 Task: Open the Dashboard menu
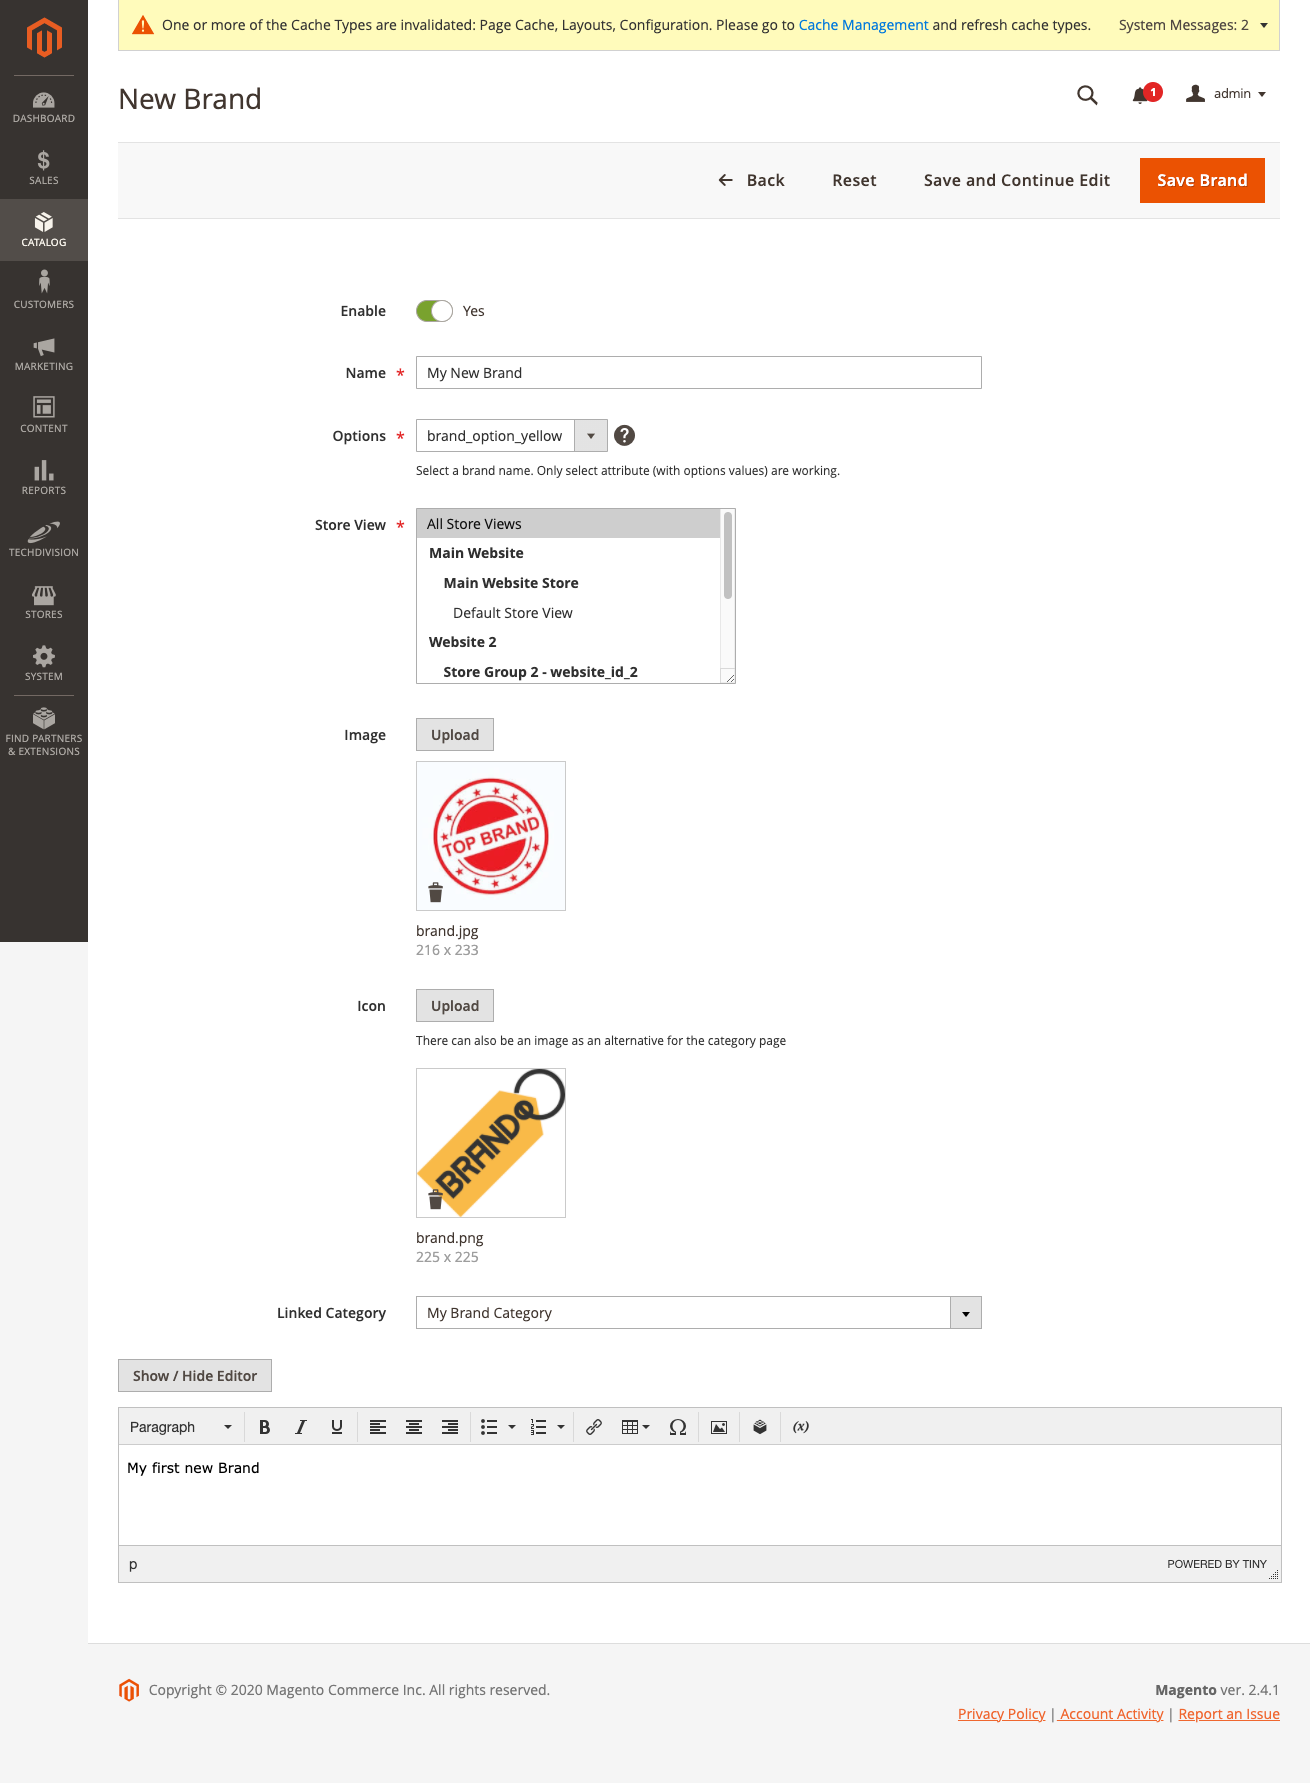pos(44,107)
